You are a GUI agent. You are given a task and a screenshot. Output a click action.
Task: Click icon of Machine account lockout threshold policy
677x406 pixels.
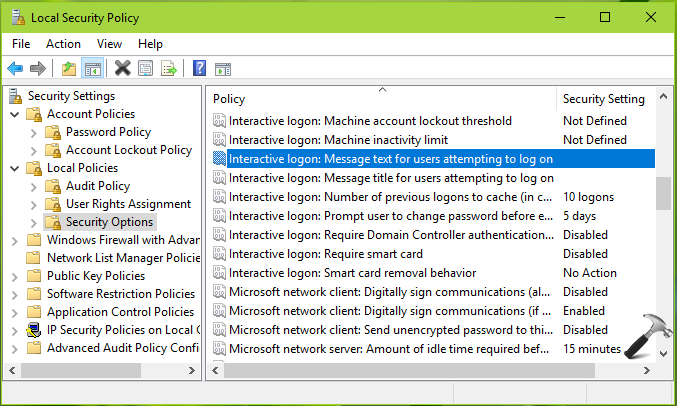point(219,121)
